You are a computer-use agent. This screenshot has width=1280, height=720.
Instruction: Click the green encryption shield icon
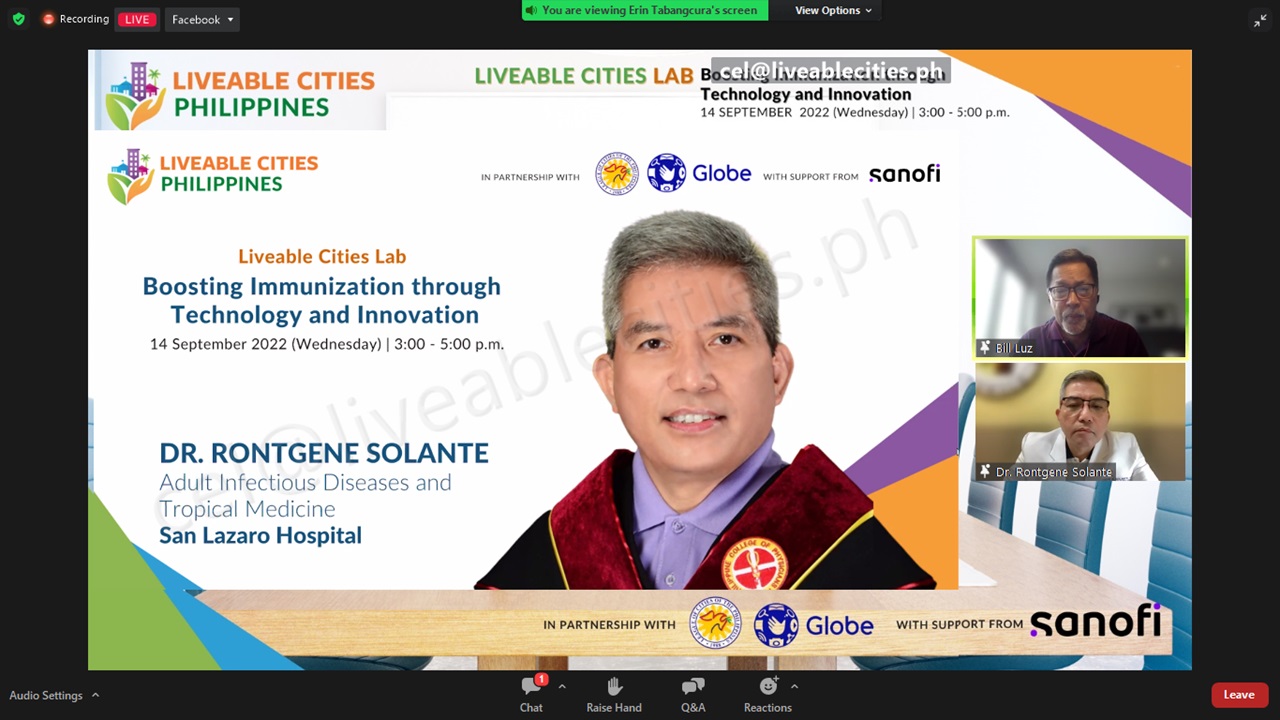(18, 19)
